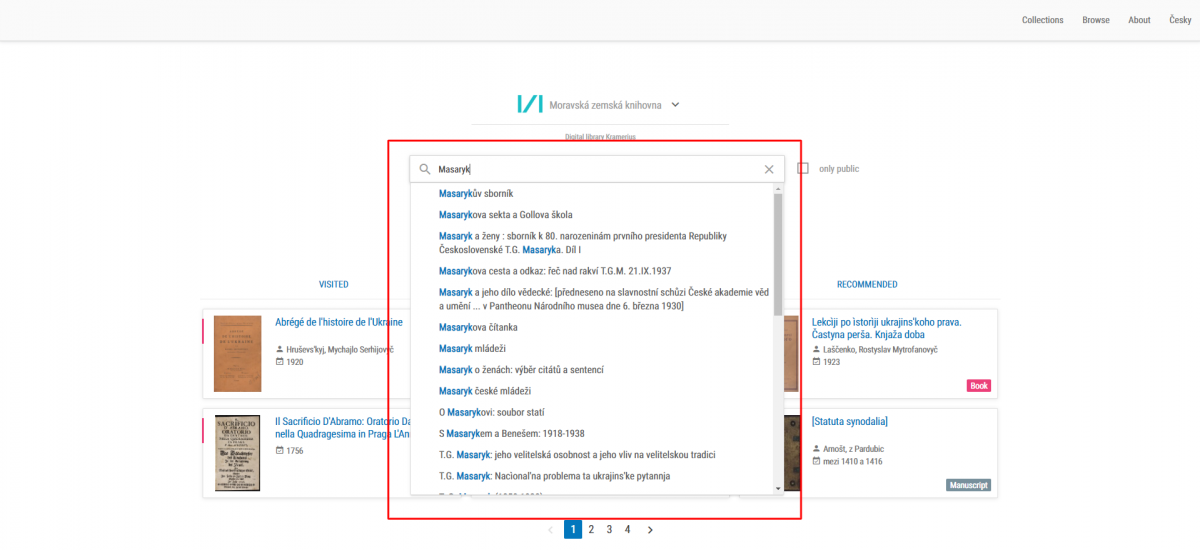Focus the Masaryk search input
The image size is (1200, 550).
coord(597,169)
